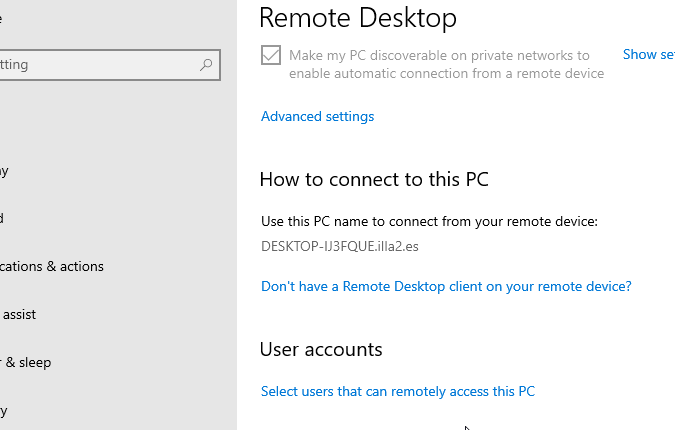675x430 pixels.
Task: Click the enable automatic connection description text
Action: (x=446, y=73)
